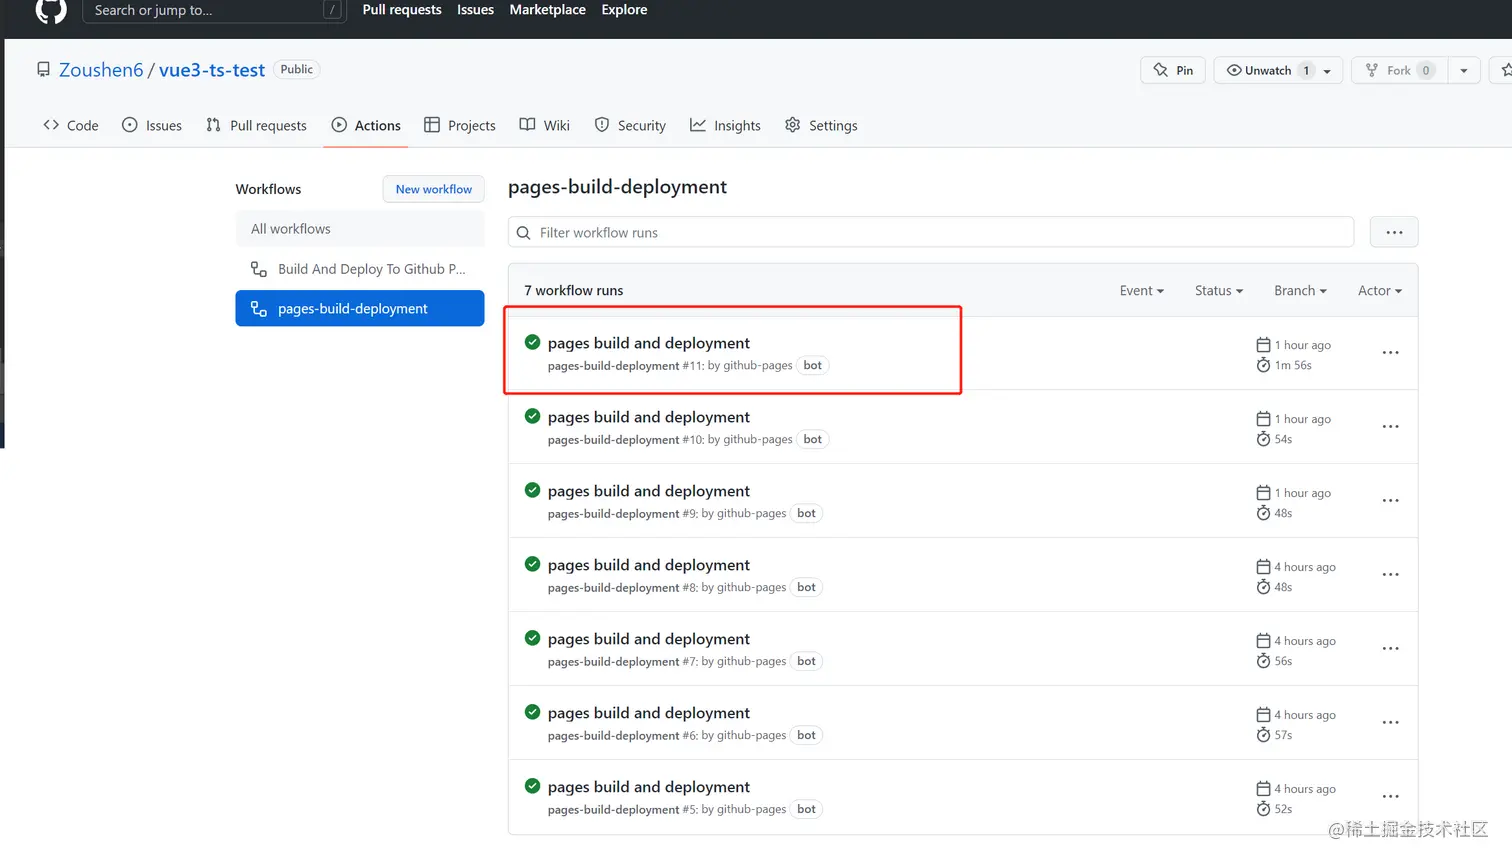Open run #5 pages build and deployment

[x=649, y=787]
